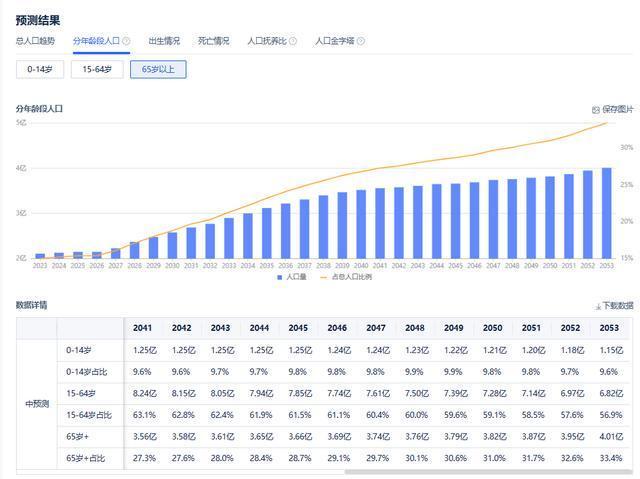Click the 中预测 row header cell
The image size is (640, 479).
tap(36, 404)
